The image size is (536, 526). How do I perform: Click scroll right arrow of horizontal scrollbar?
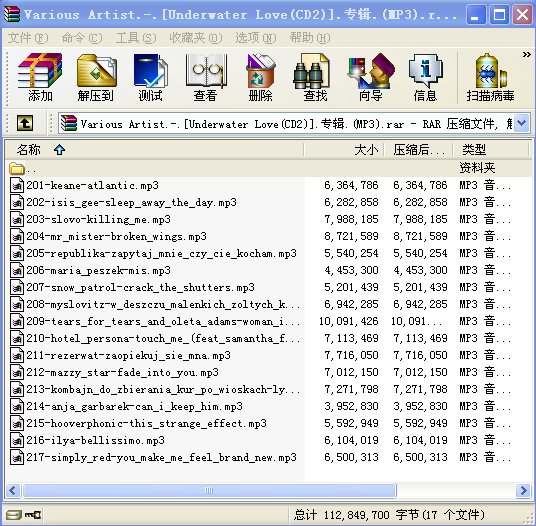(x=523, y=491)
